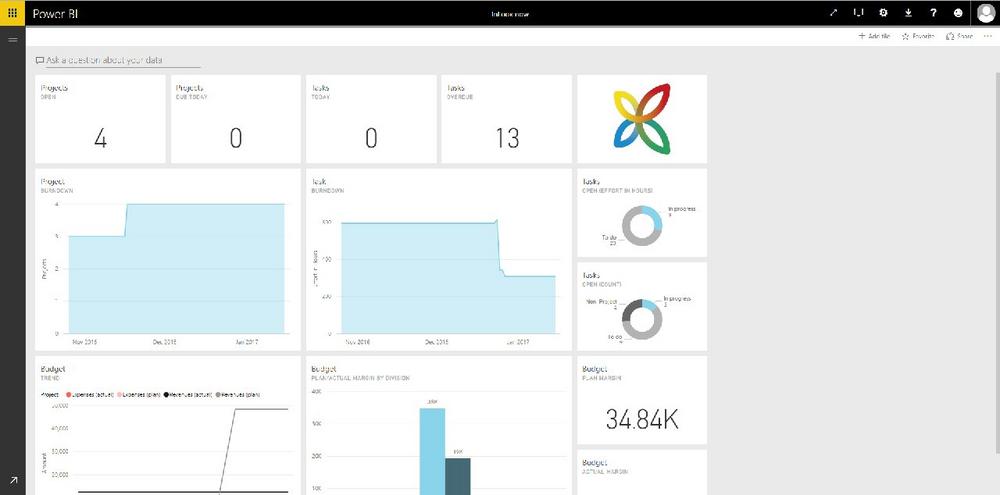Mark dashboard as Favorite with star
The image size is (1000, 495).
pyautogui.click(x=918, y=36)
